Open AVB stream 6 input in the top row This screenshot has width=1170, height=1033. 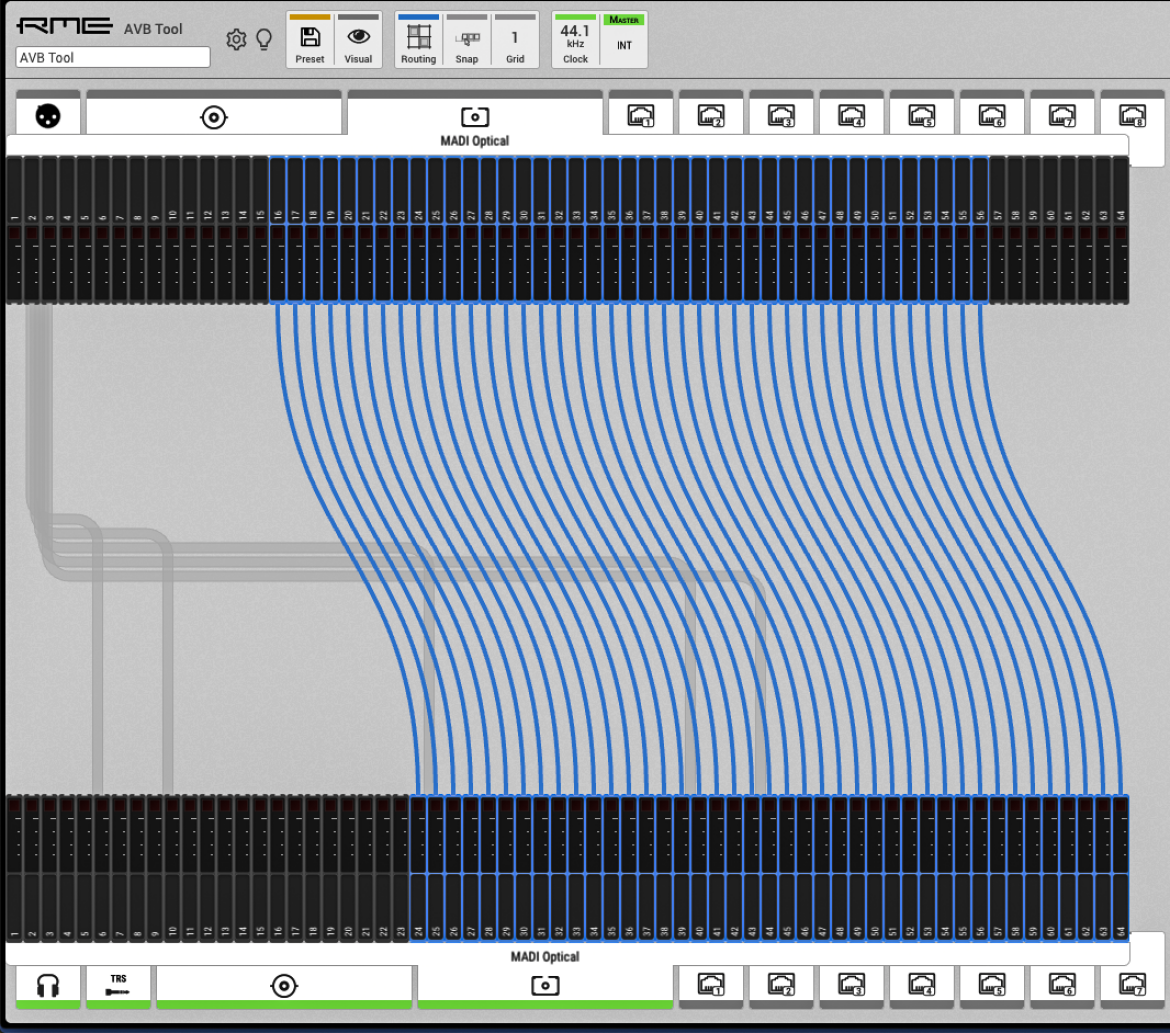pos(992,113)
